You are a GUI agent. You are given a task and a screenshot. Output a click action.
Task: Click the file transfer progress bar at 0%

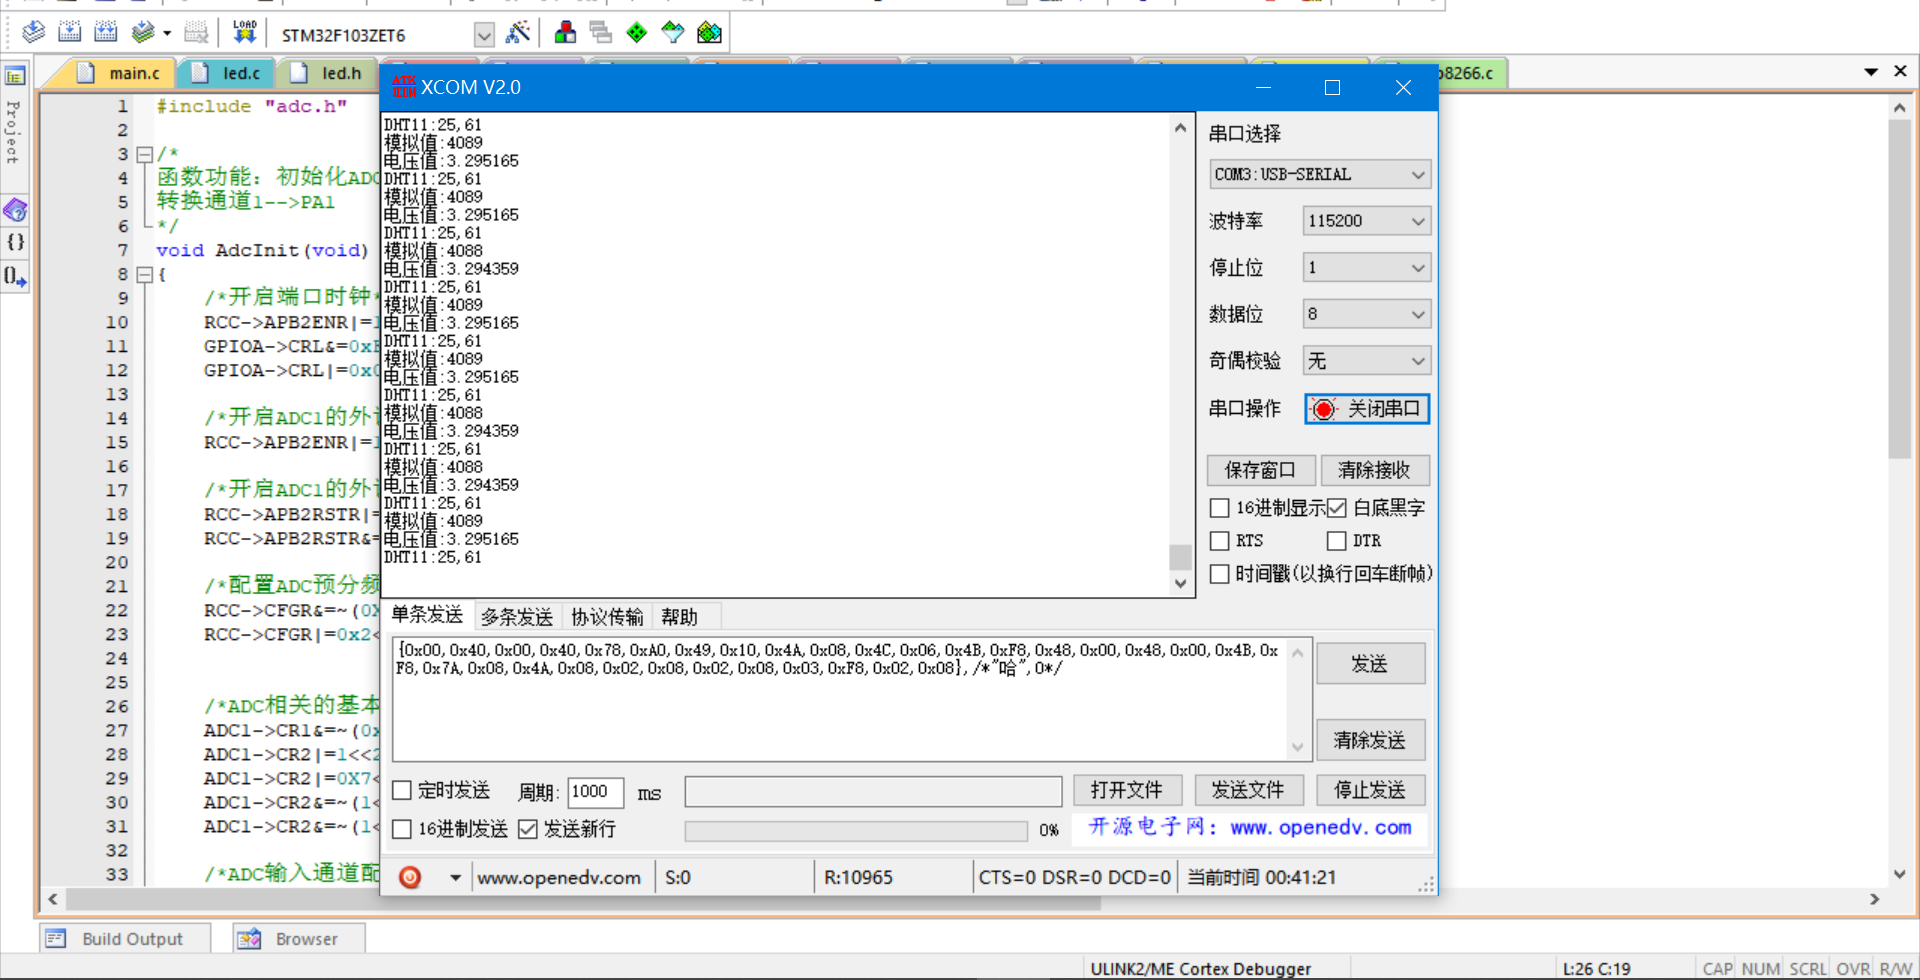pyautogui.click(x=855, y=829)
